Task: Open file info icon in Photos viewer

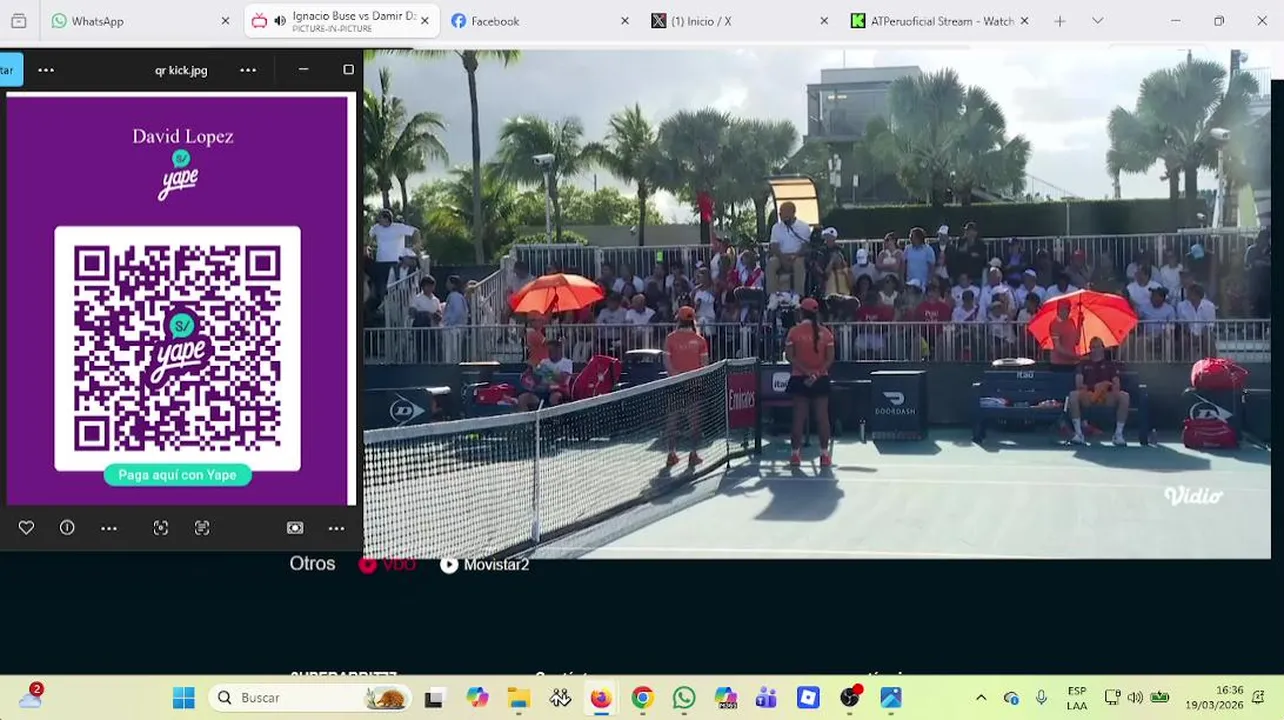Action: tap(67, 528)
